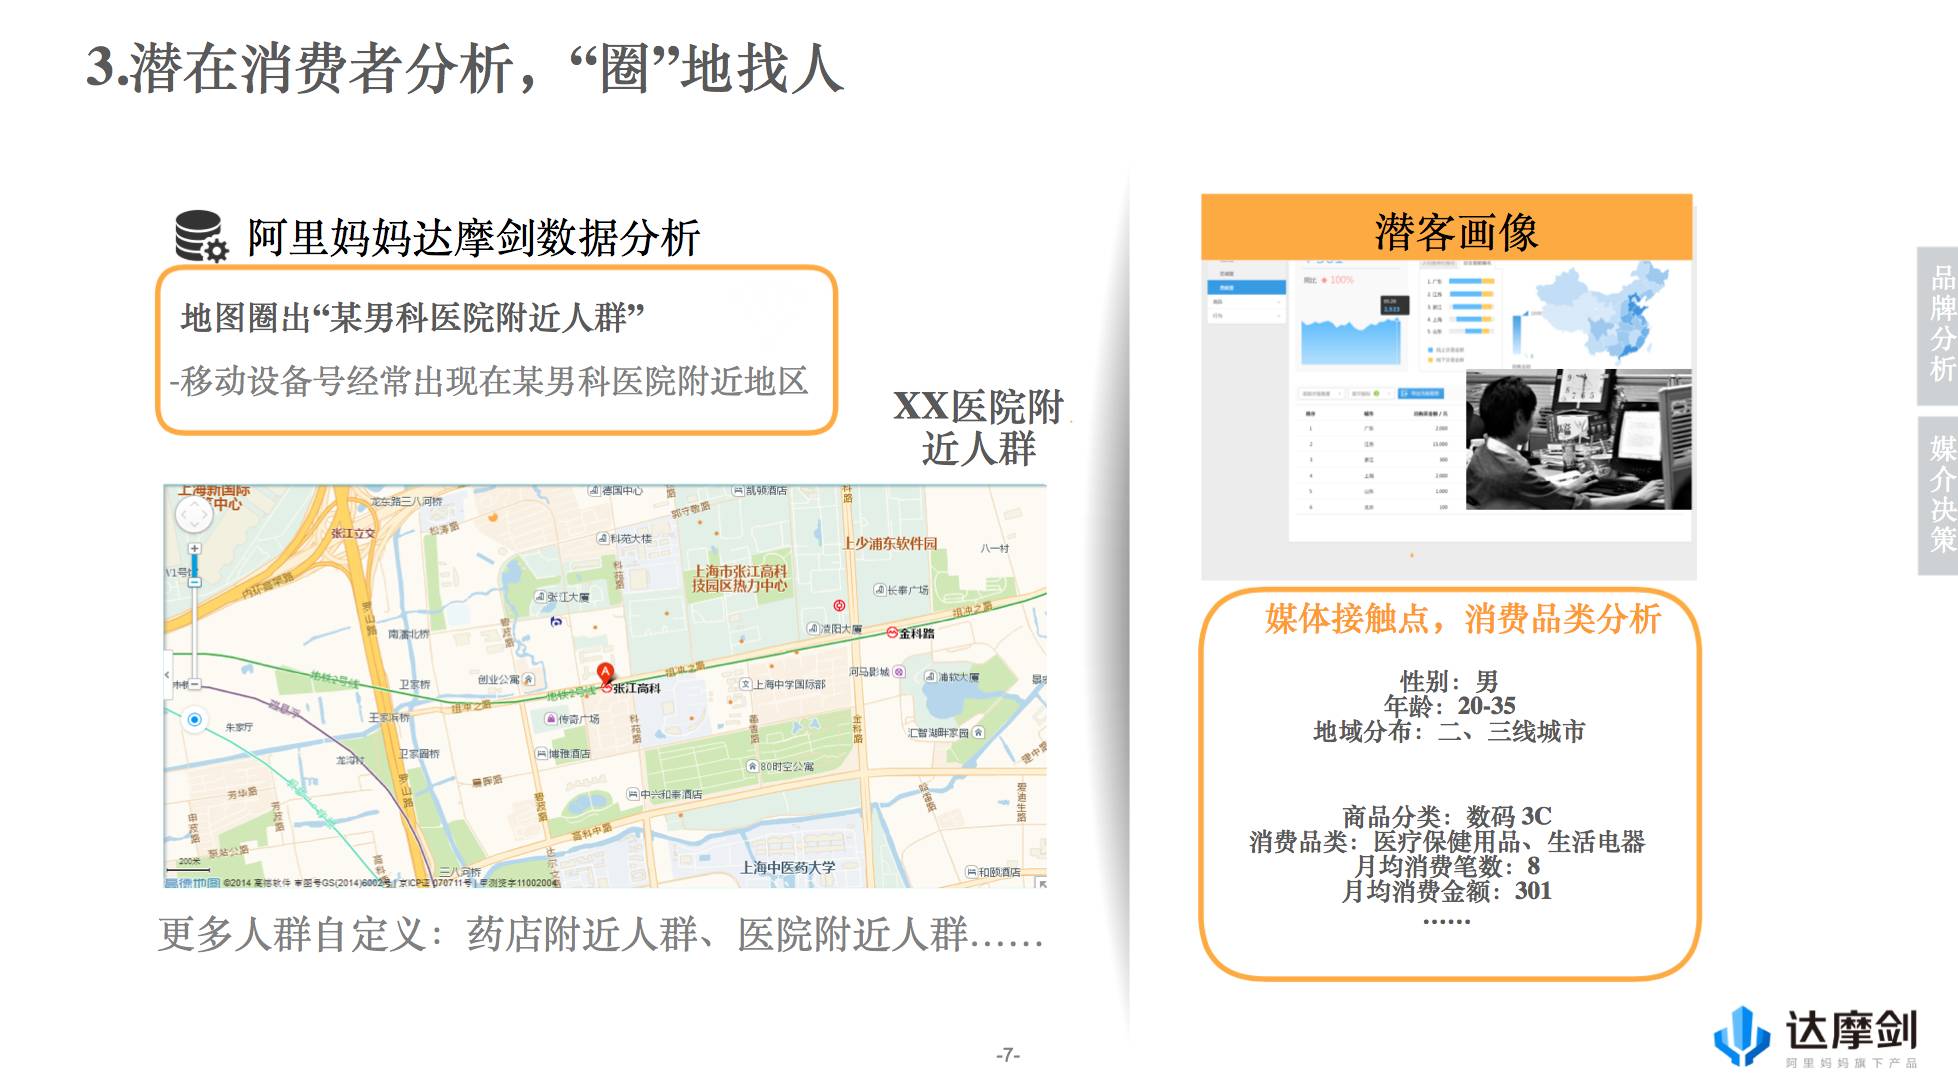Collapse the map's left side panel arrow
The height and width of the screenshot is (1084, 1958).
(167, 675)
